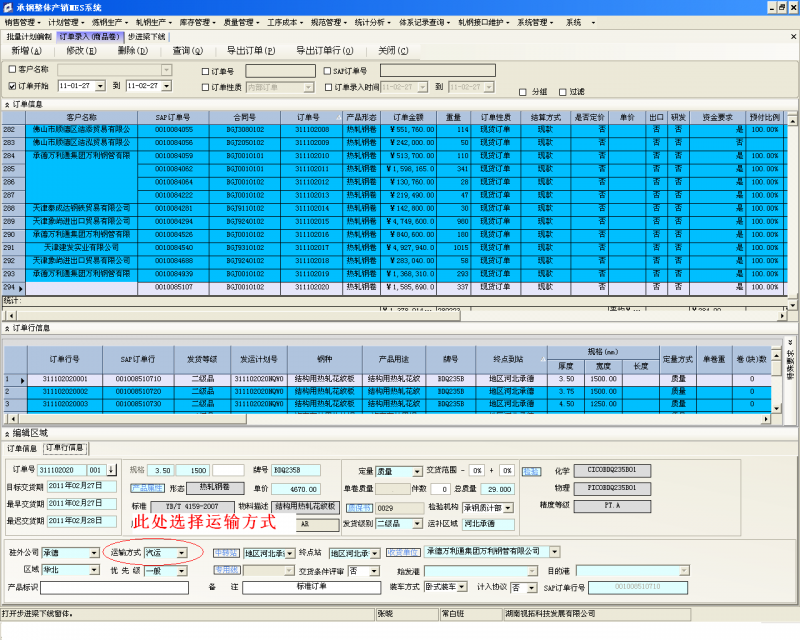Switch to the 批量计划编制 tab

tap(29, 36)
